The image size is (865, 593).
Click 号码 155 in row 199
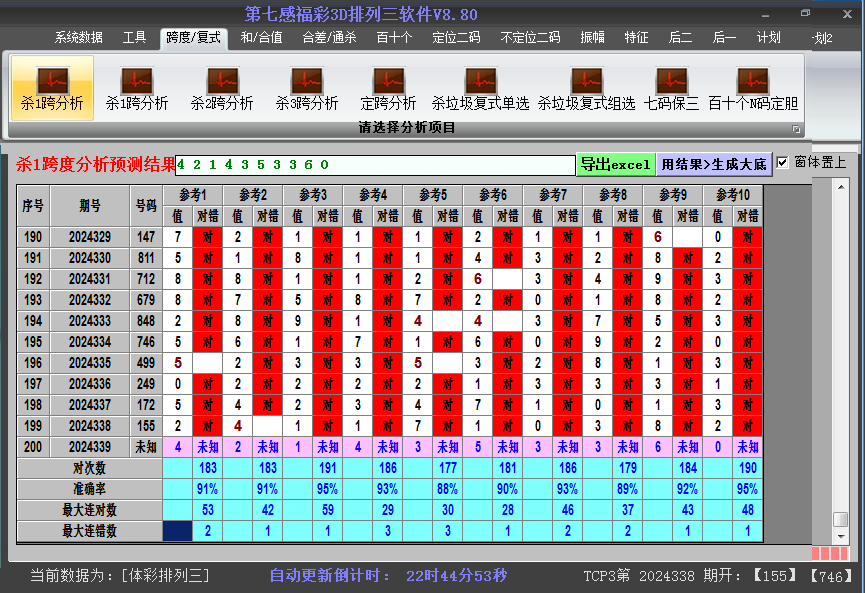tap(146, 426)
